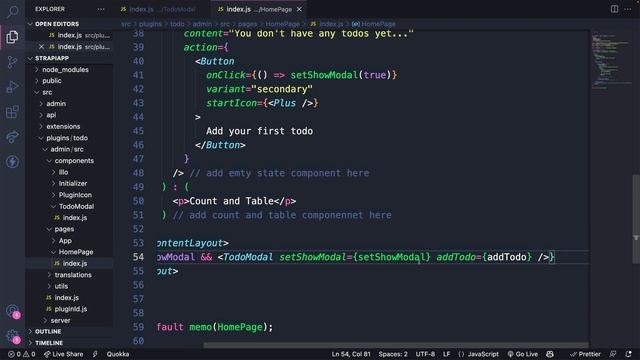Open the Accounts icon
640x360 pixels.
click(x=13, y=311)
